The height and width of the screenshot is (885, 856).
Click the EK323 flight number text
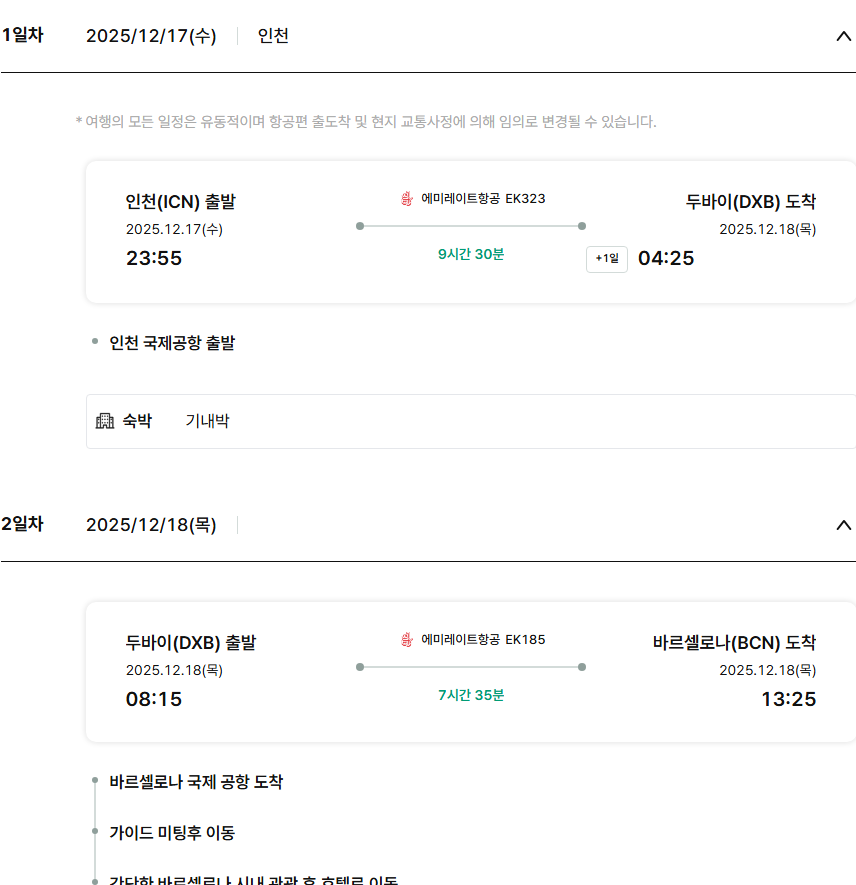click(526, 198)
